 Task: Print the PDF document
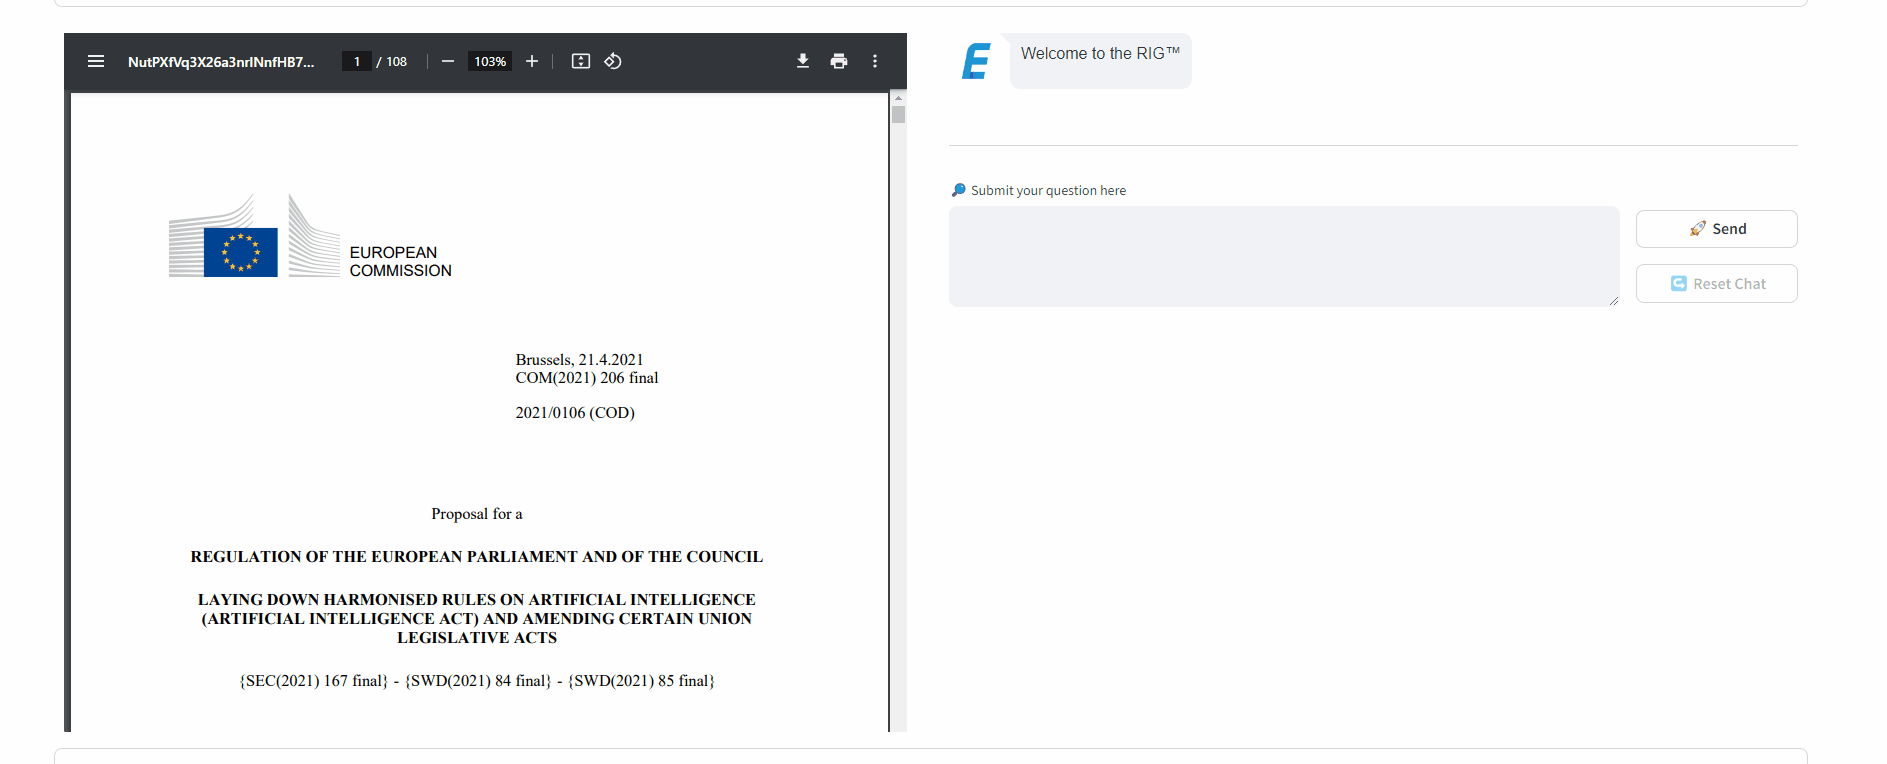(839, 61)
